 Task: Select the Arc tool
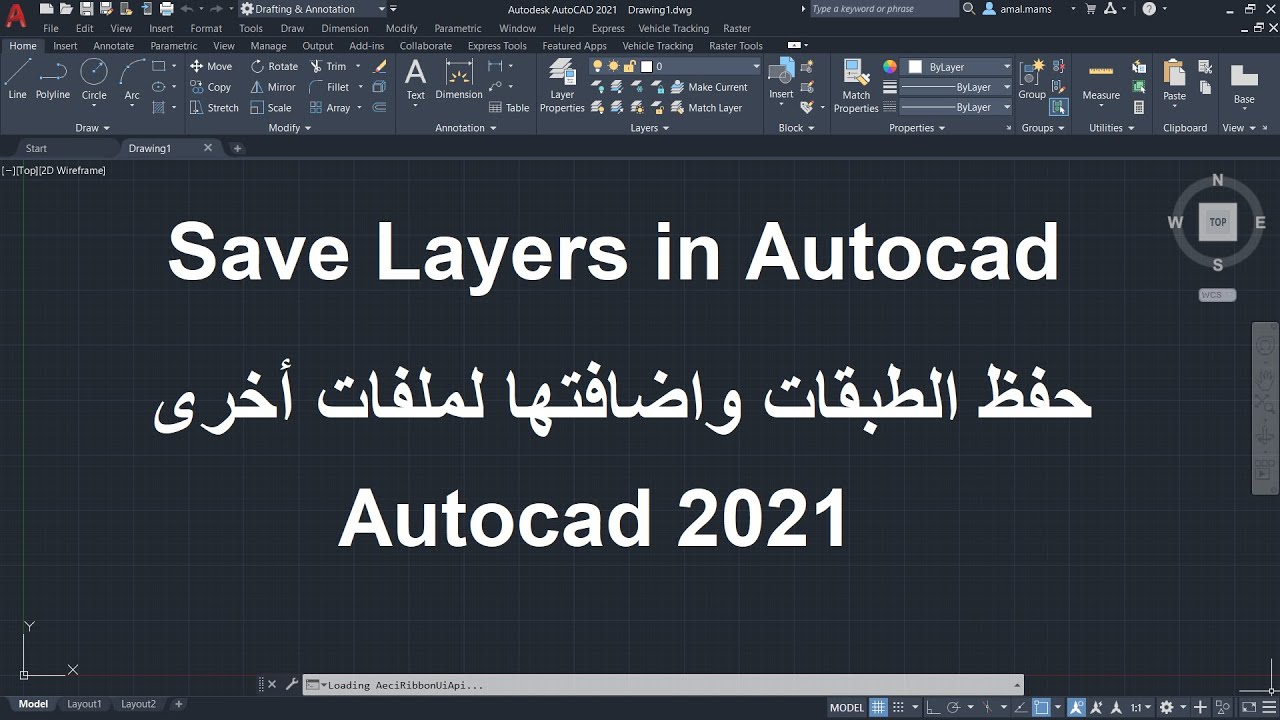[132, 80]
